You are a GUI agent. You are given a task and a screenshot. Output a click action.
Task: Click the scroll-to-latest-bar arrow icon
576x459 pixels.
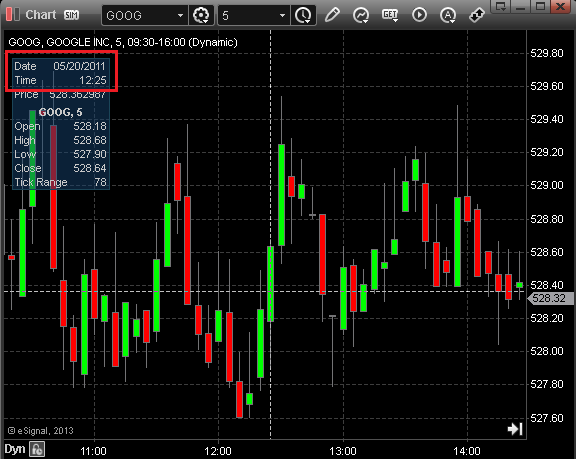[515, 429]
